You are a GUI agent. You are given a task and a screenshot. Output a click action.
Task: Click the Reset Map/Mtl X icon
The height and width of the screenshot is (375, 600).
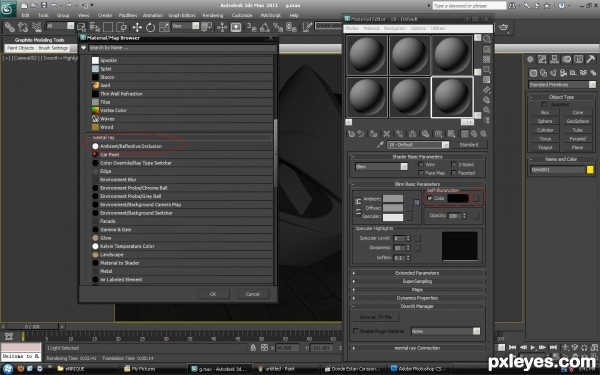point(386,134)
